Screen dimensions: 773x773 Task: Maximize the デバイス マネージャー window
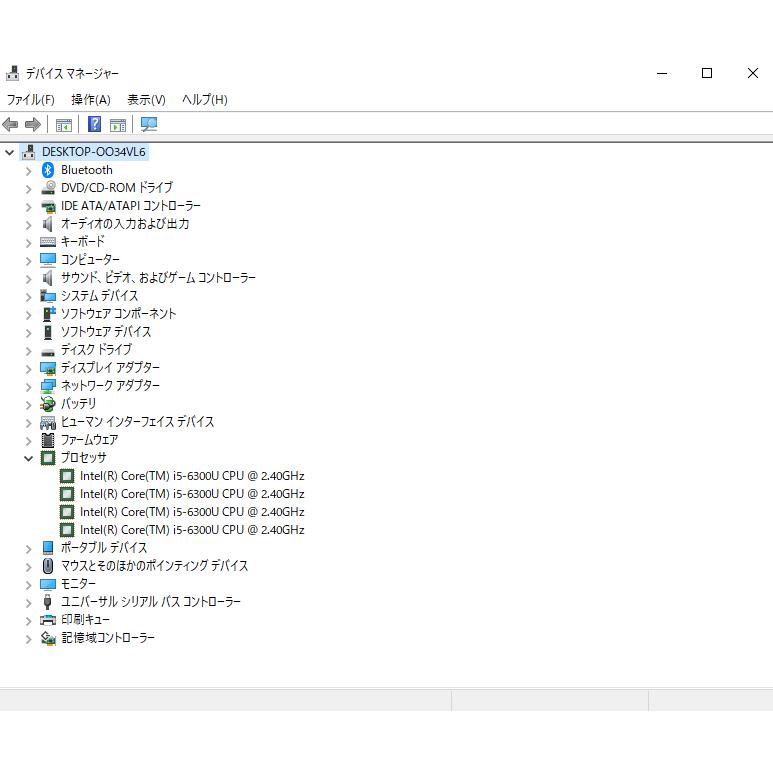tap(706, 73)
